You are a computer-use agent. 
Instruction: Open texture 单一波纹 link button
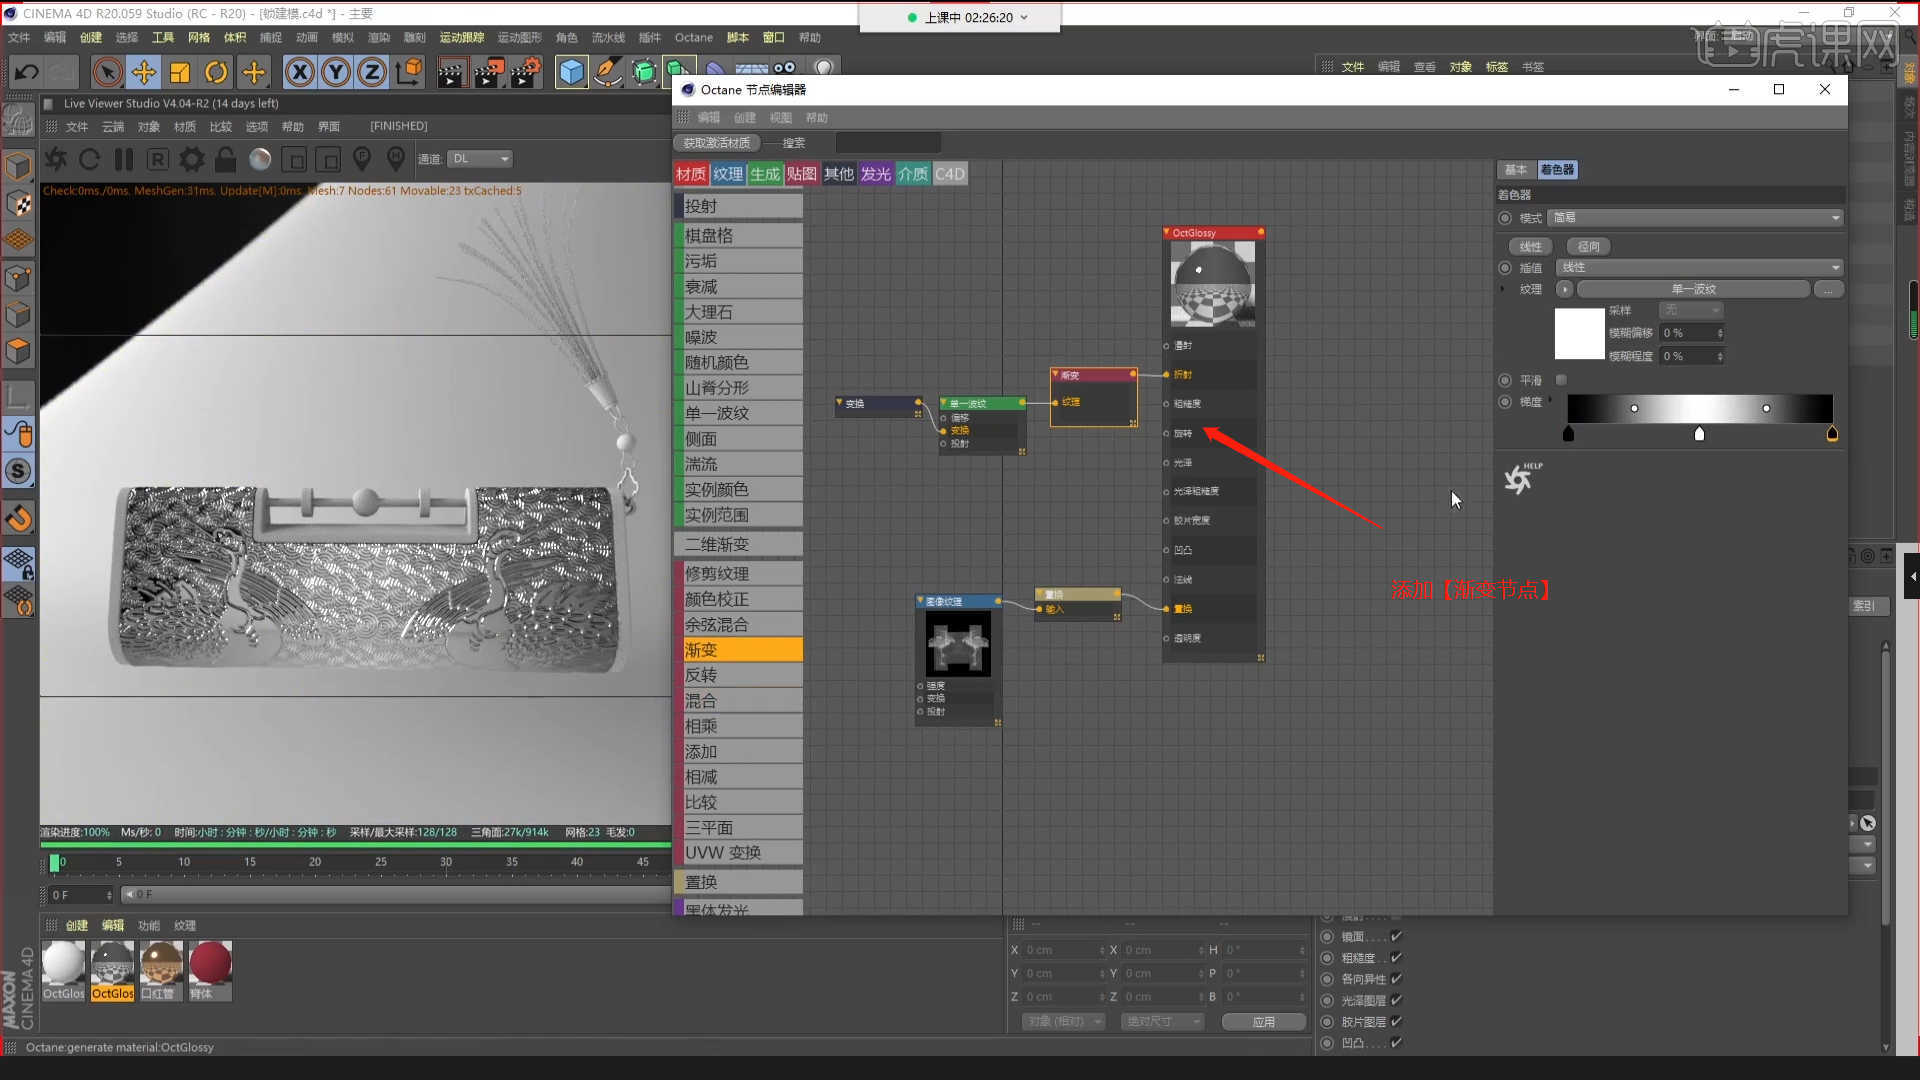[1693, 289]
